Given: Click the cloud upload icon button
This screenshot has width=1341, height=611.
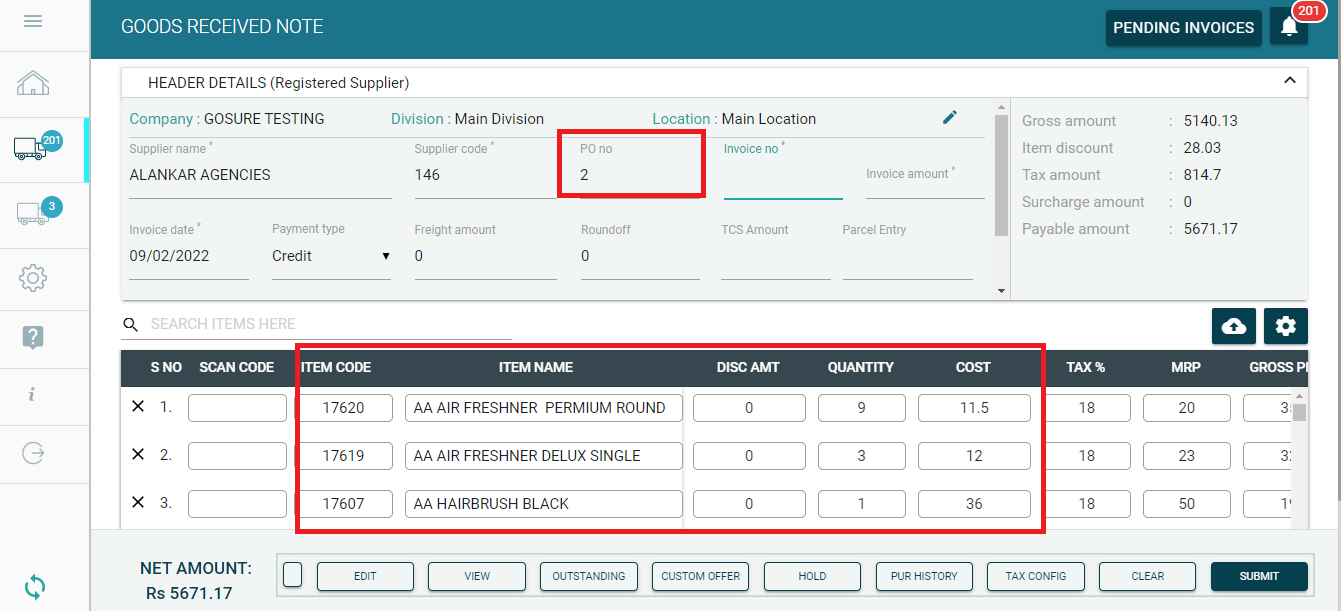Looking at the screenshot, I should (x=1235, y=326).
